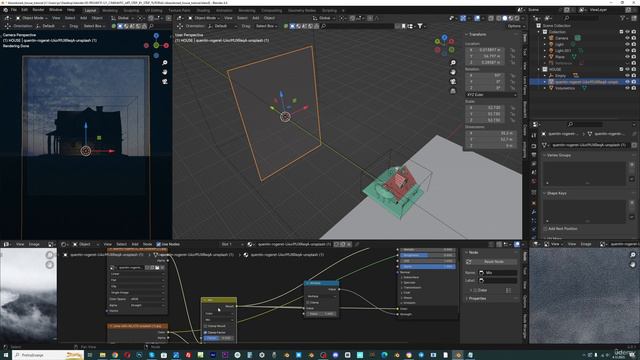The image size is (640, 360).
Task: Open the Global transform orientation dropdown in main viewport
Action: click(324, 18)
